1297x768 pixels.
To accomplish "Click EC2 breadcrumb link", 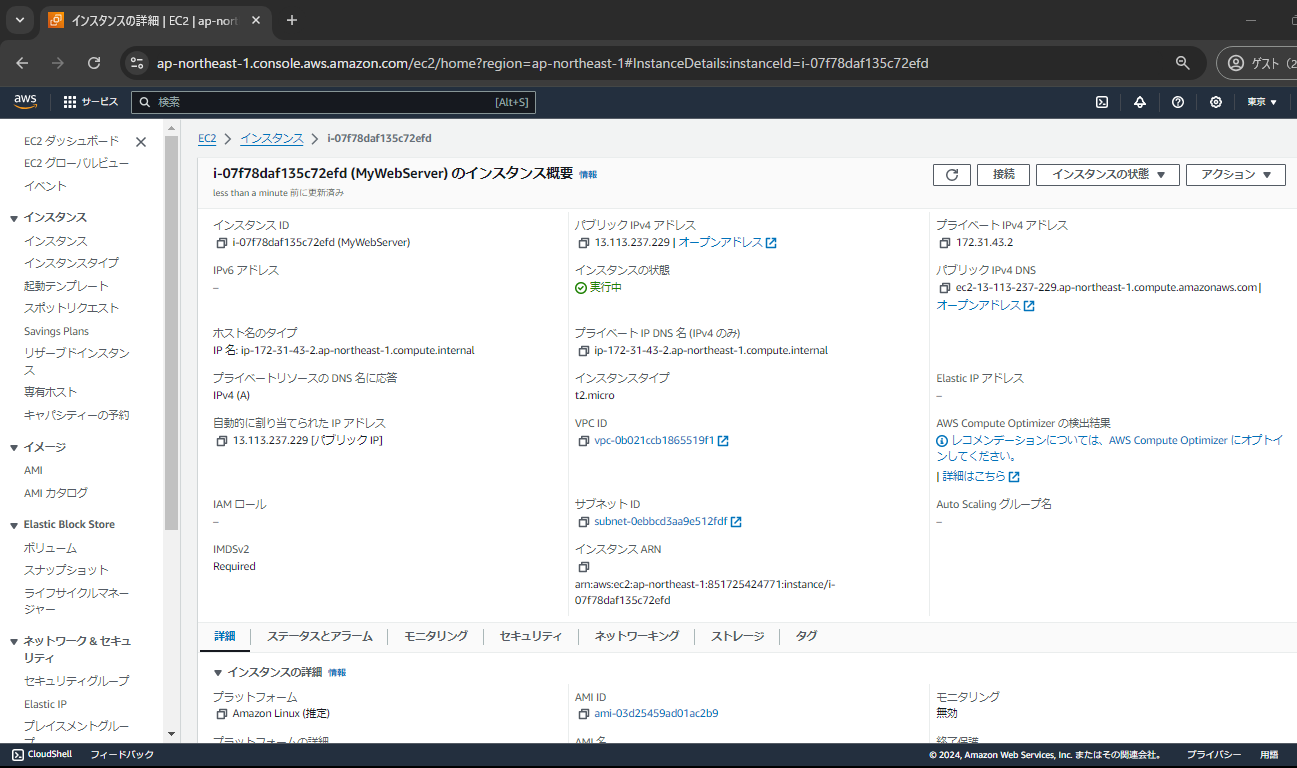I will tap(207, 138).
